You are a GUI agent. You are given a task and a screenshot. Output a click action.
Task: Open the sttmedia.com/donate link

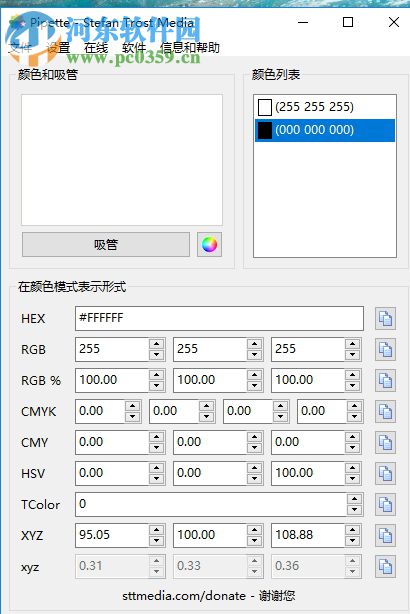click(x=184, y=596)
